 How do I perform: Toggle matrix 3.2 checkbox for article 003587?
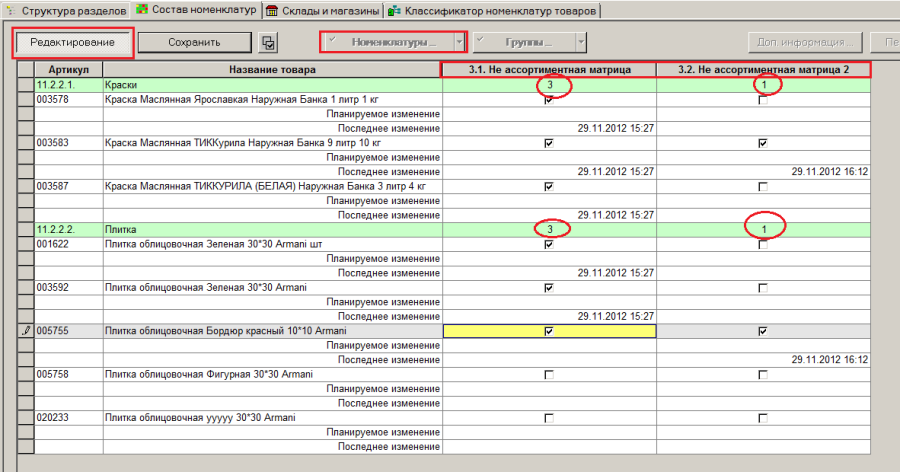[x=763, y=187]
